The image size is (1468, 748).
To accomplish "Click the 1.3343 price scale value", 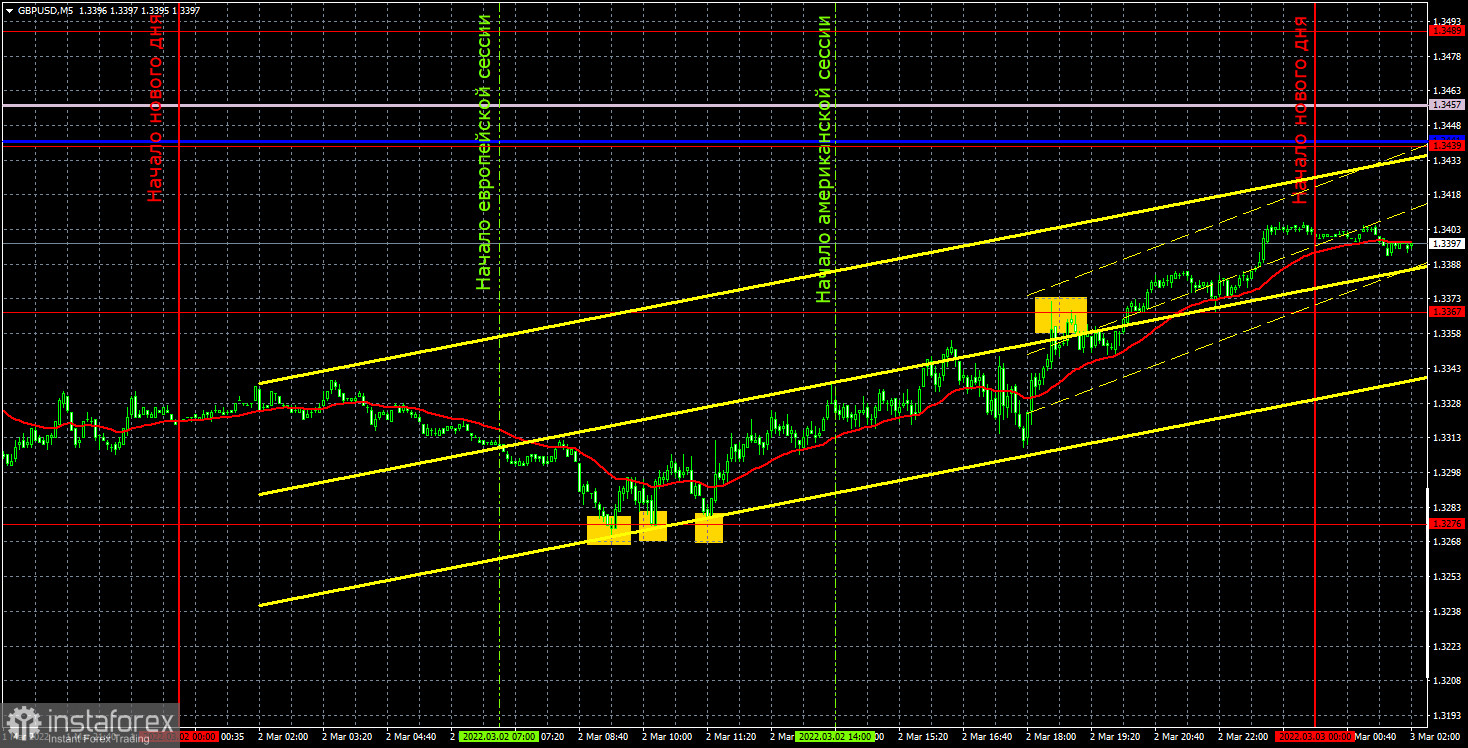I will (1447, 368).
